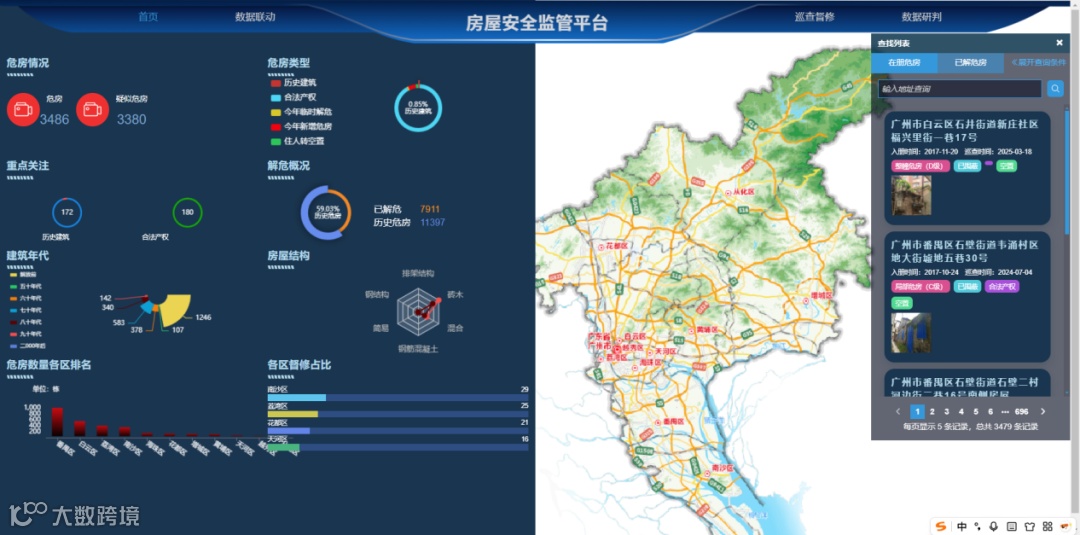Go to page 3 of results

[946, 411]
